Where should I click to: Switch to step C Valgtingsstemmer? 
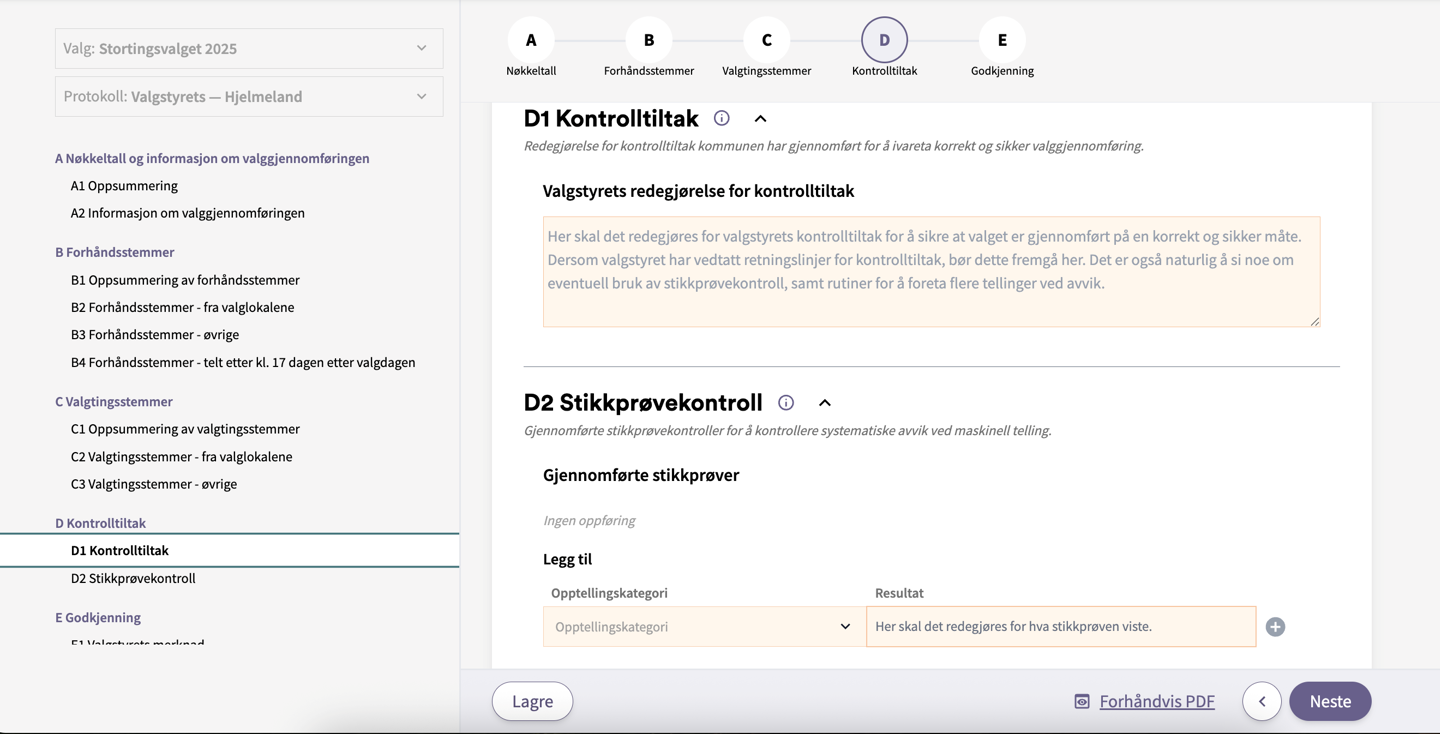[767, 40]
